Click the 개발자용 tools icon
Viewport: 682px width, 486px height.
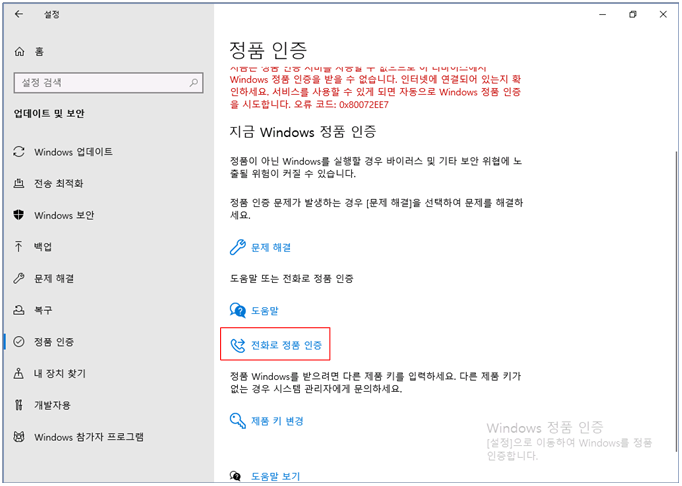(x=19, y=405)
